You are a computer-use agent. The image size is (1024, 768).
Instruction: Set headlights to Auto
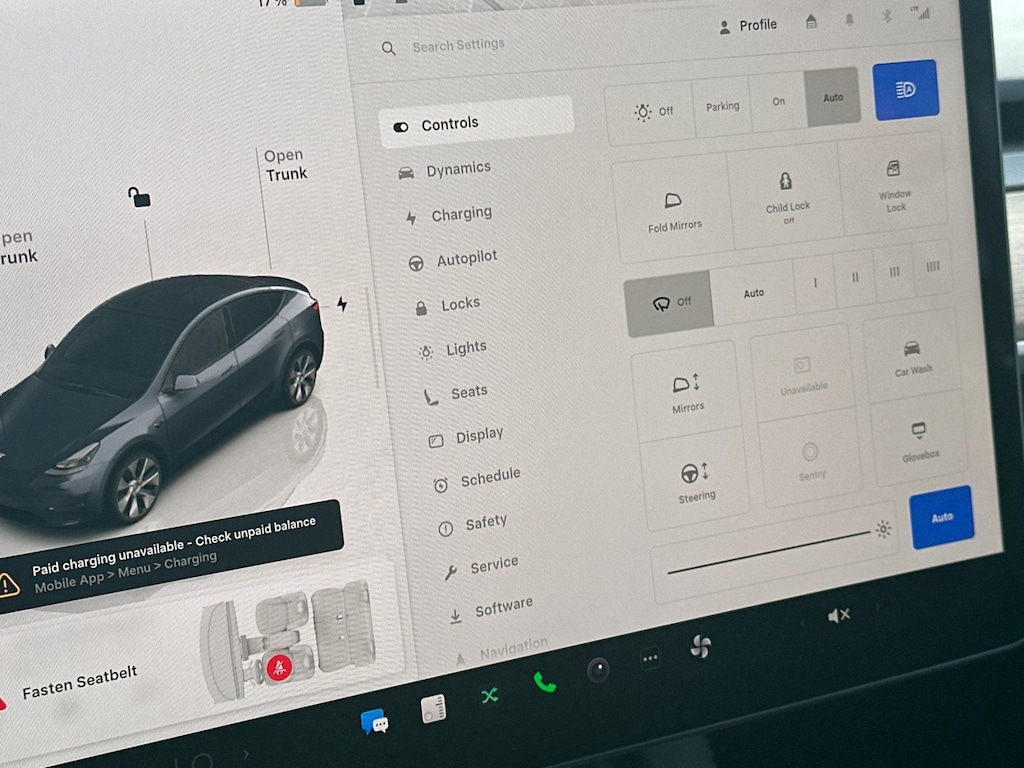[x=833, y=97]
